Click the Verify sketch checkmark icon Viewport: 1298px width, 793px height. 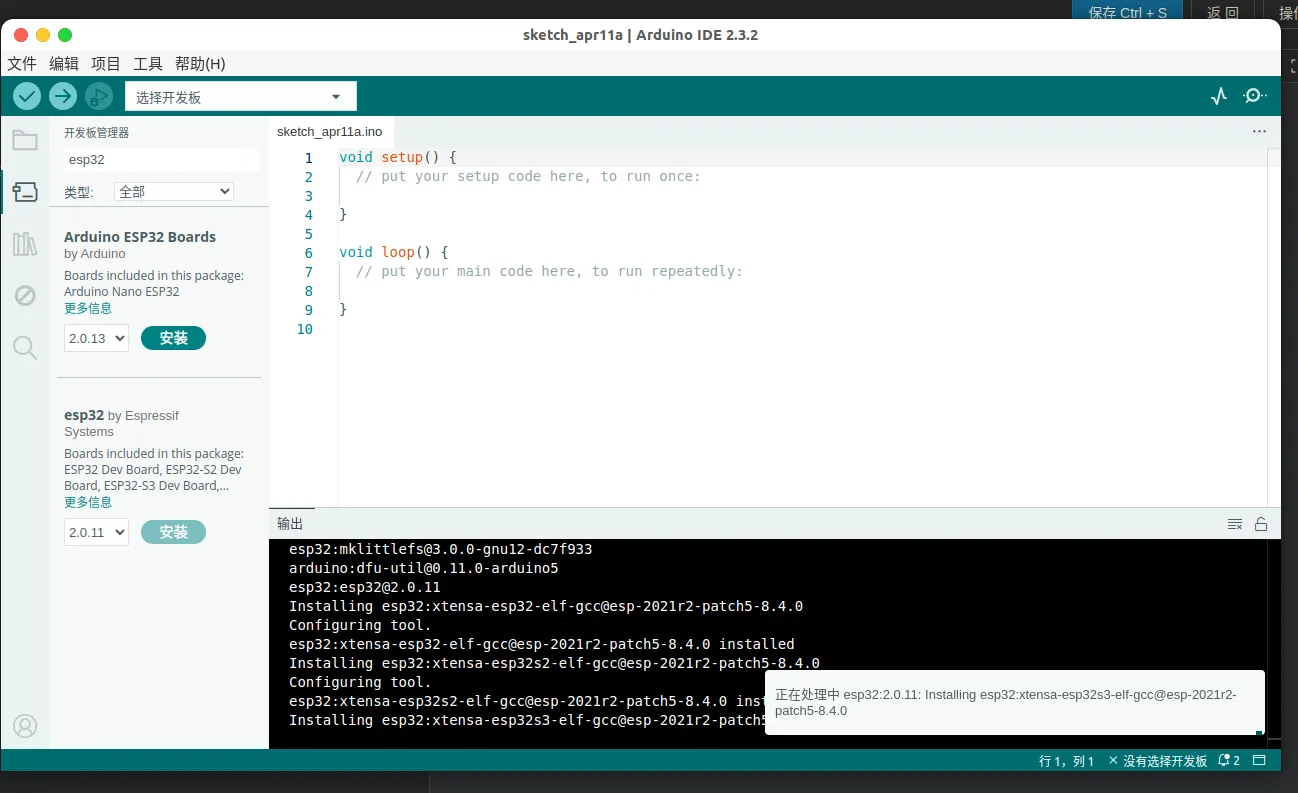[x=27, y=96]
